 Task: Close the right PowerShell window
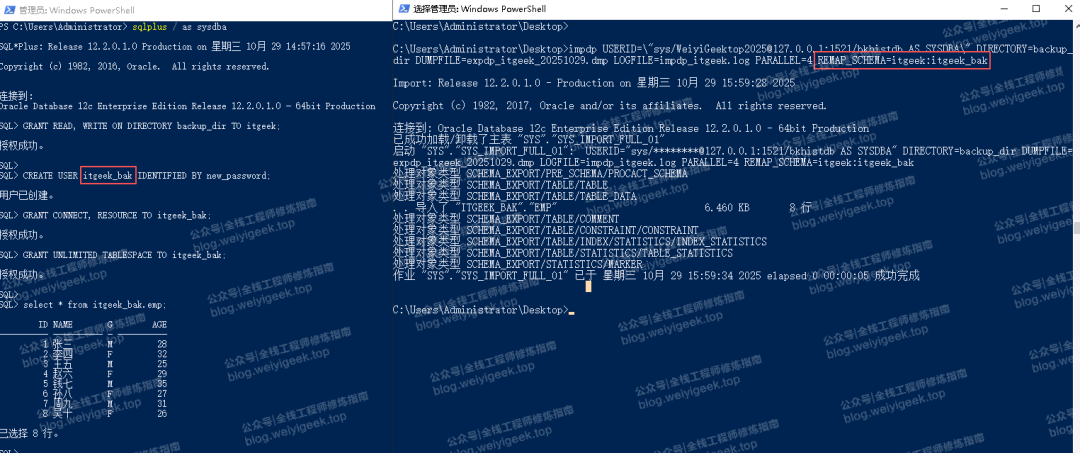coord(1066,8)
